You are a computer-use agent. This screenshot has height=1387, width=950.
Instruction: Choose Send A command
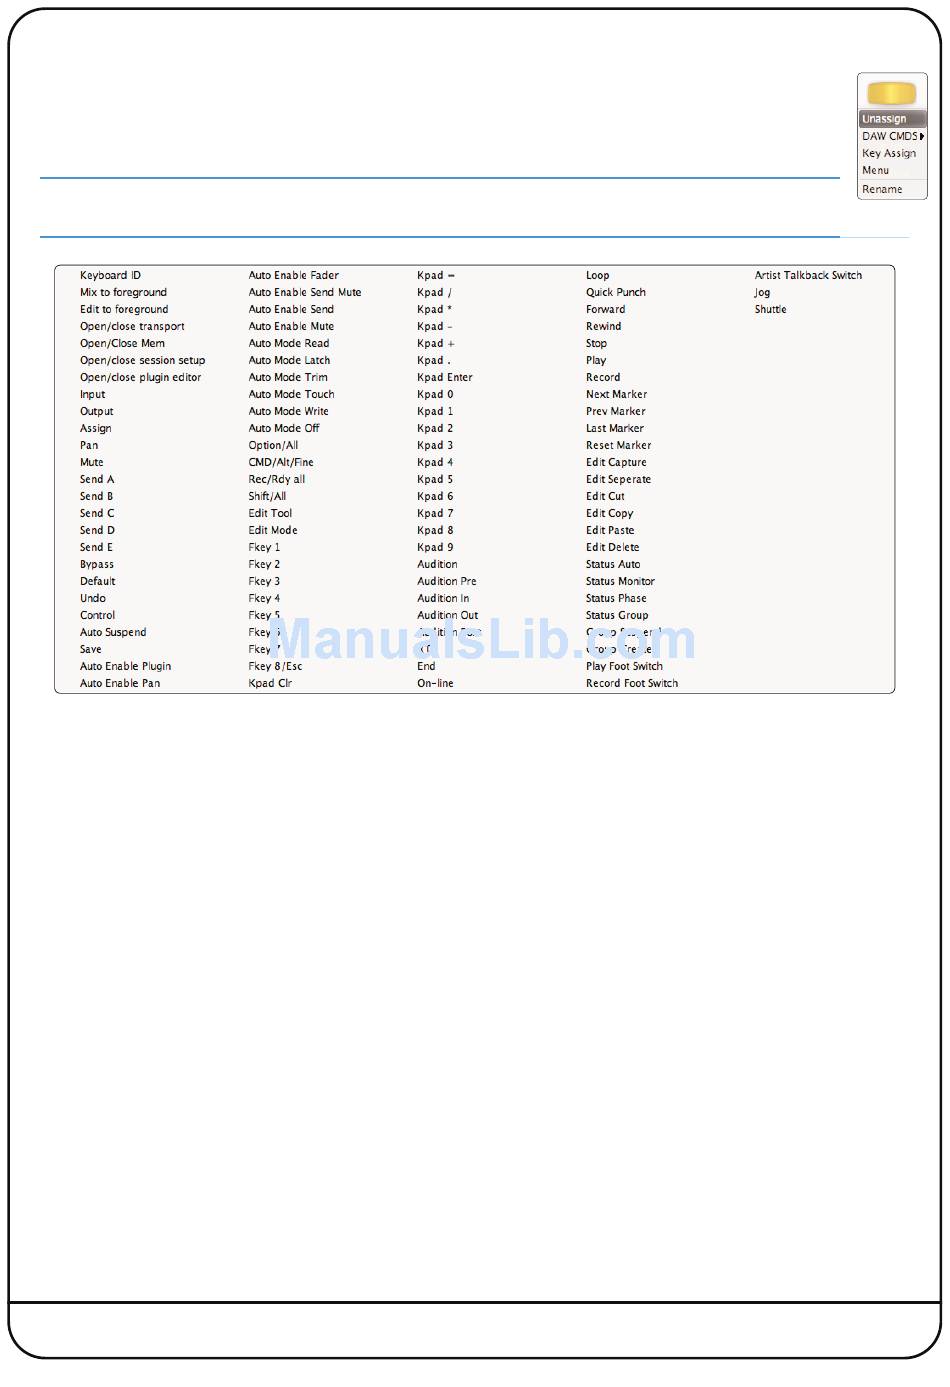point(97,479)
